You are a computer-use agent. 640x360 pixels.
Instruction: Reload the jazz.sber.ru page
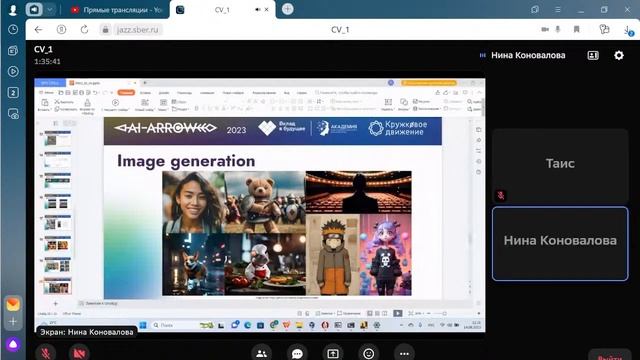[x=84, y=29]
